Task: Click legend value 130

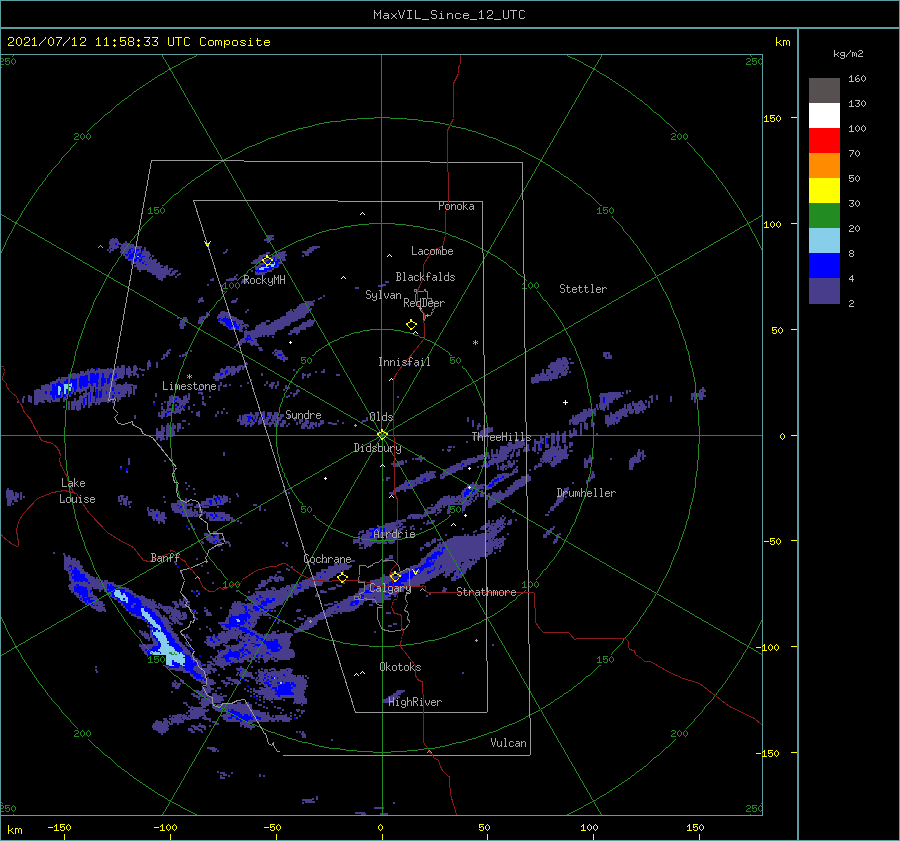Action: tap(858, 104)
